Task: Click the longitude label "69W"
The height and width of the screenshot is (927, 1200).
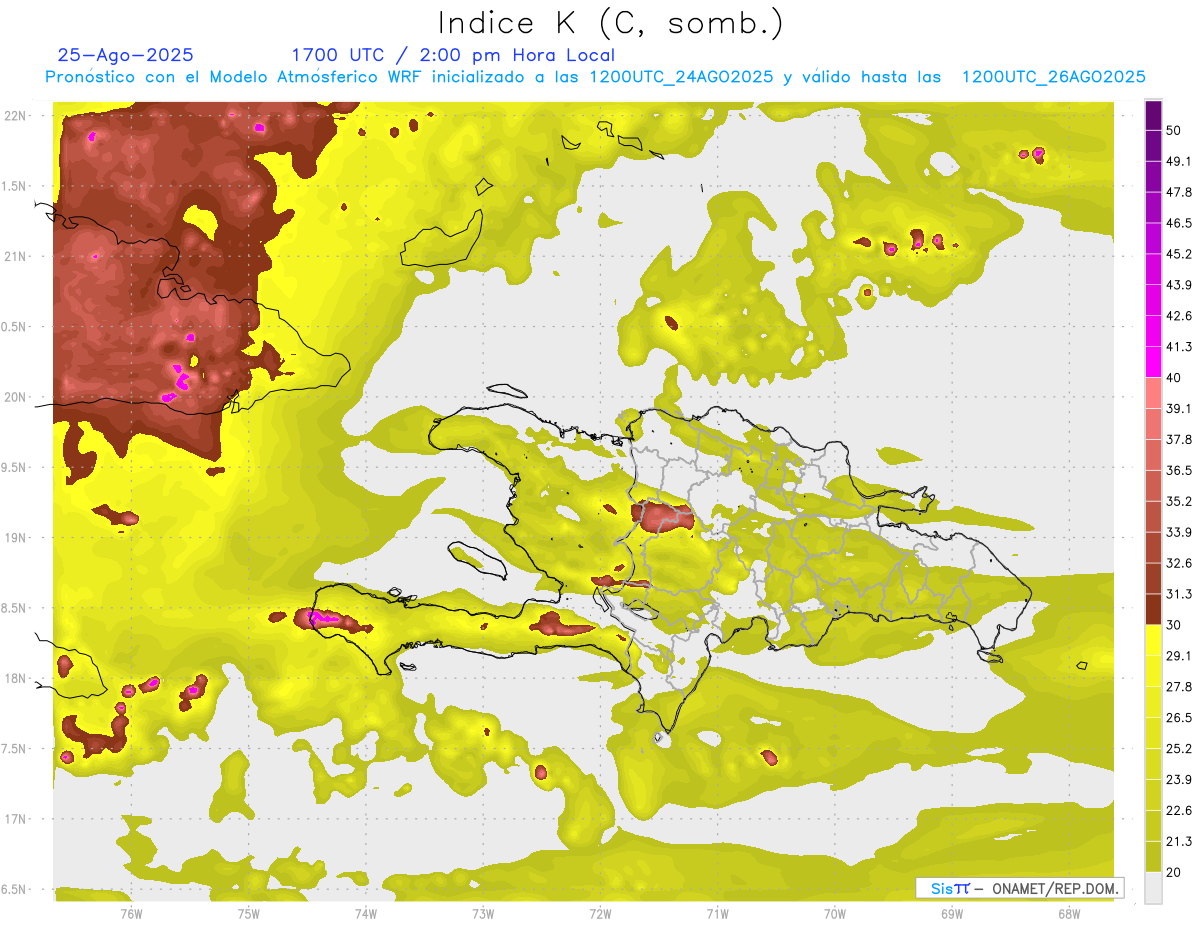Action: [x=951, y=913]
